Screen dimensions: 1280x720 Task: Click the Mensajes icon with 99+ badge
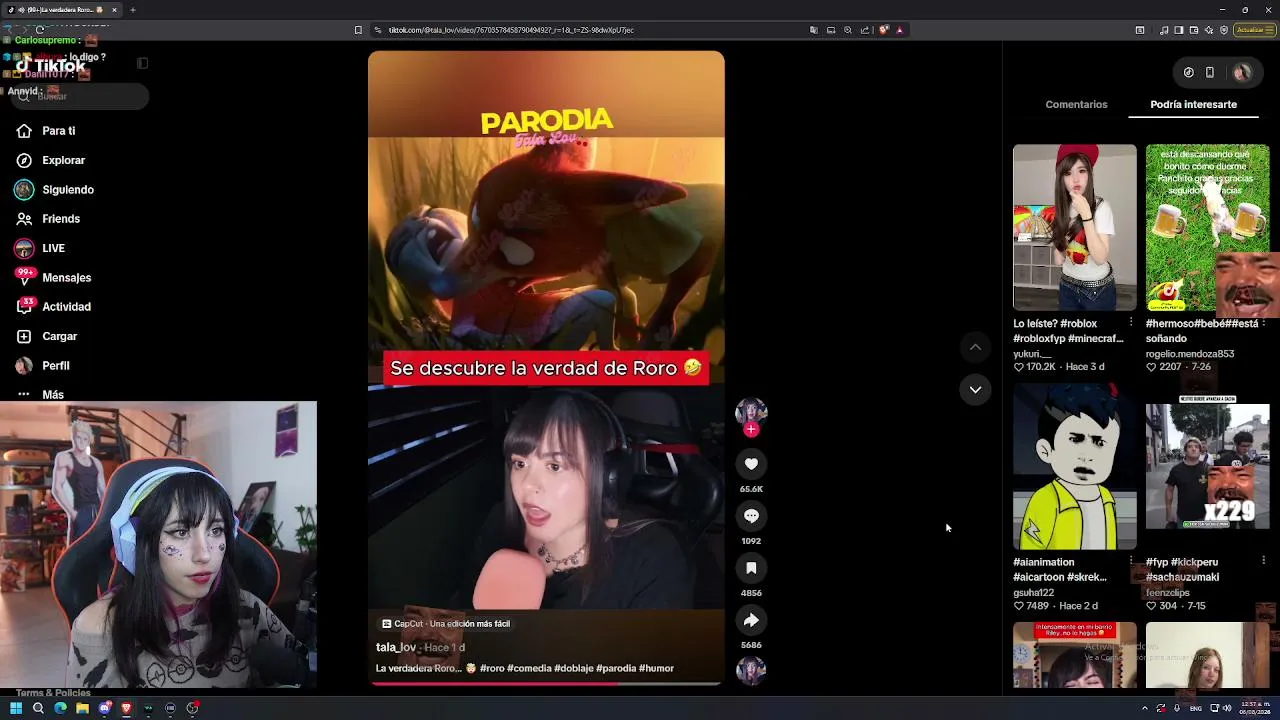pos(24,277)
